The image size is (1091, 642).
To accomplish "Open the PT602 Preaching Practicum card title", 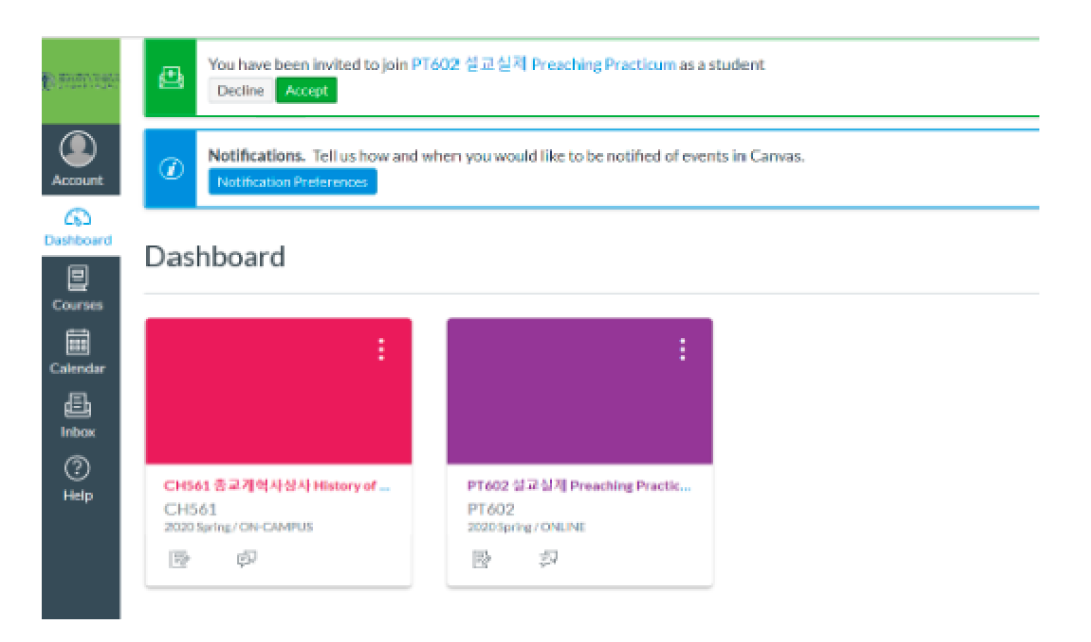I will (x=579, y=486).
